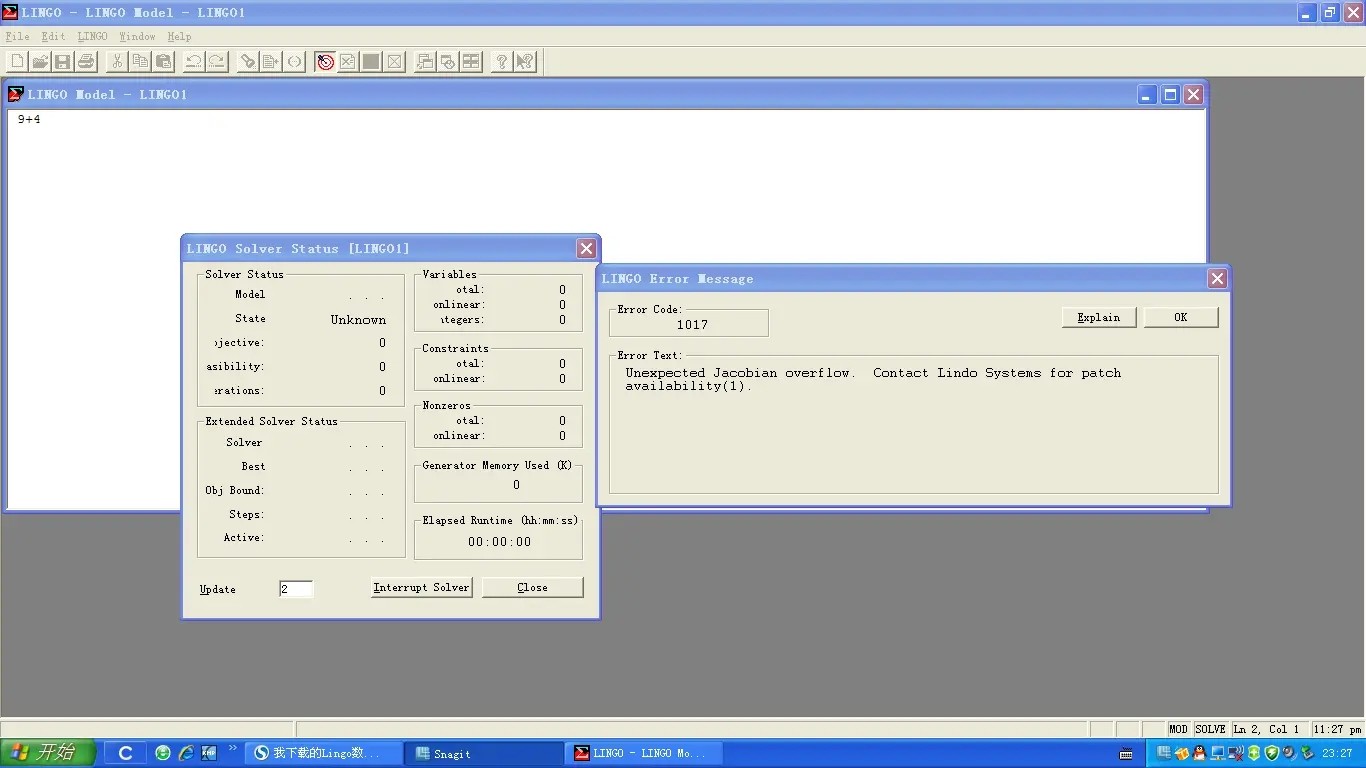Open a file using the folder toolbar icon
This screenshot has height=768, width=1366.
coord(40,62)
